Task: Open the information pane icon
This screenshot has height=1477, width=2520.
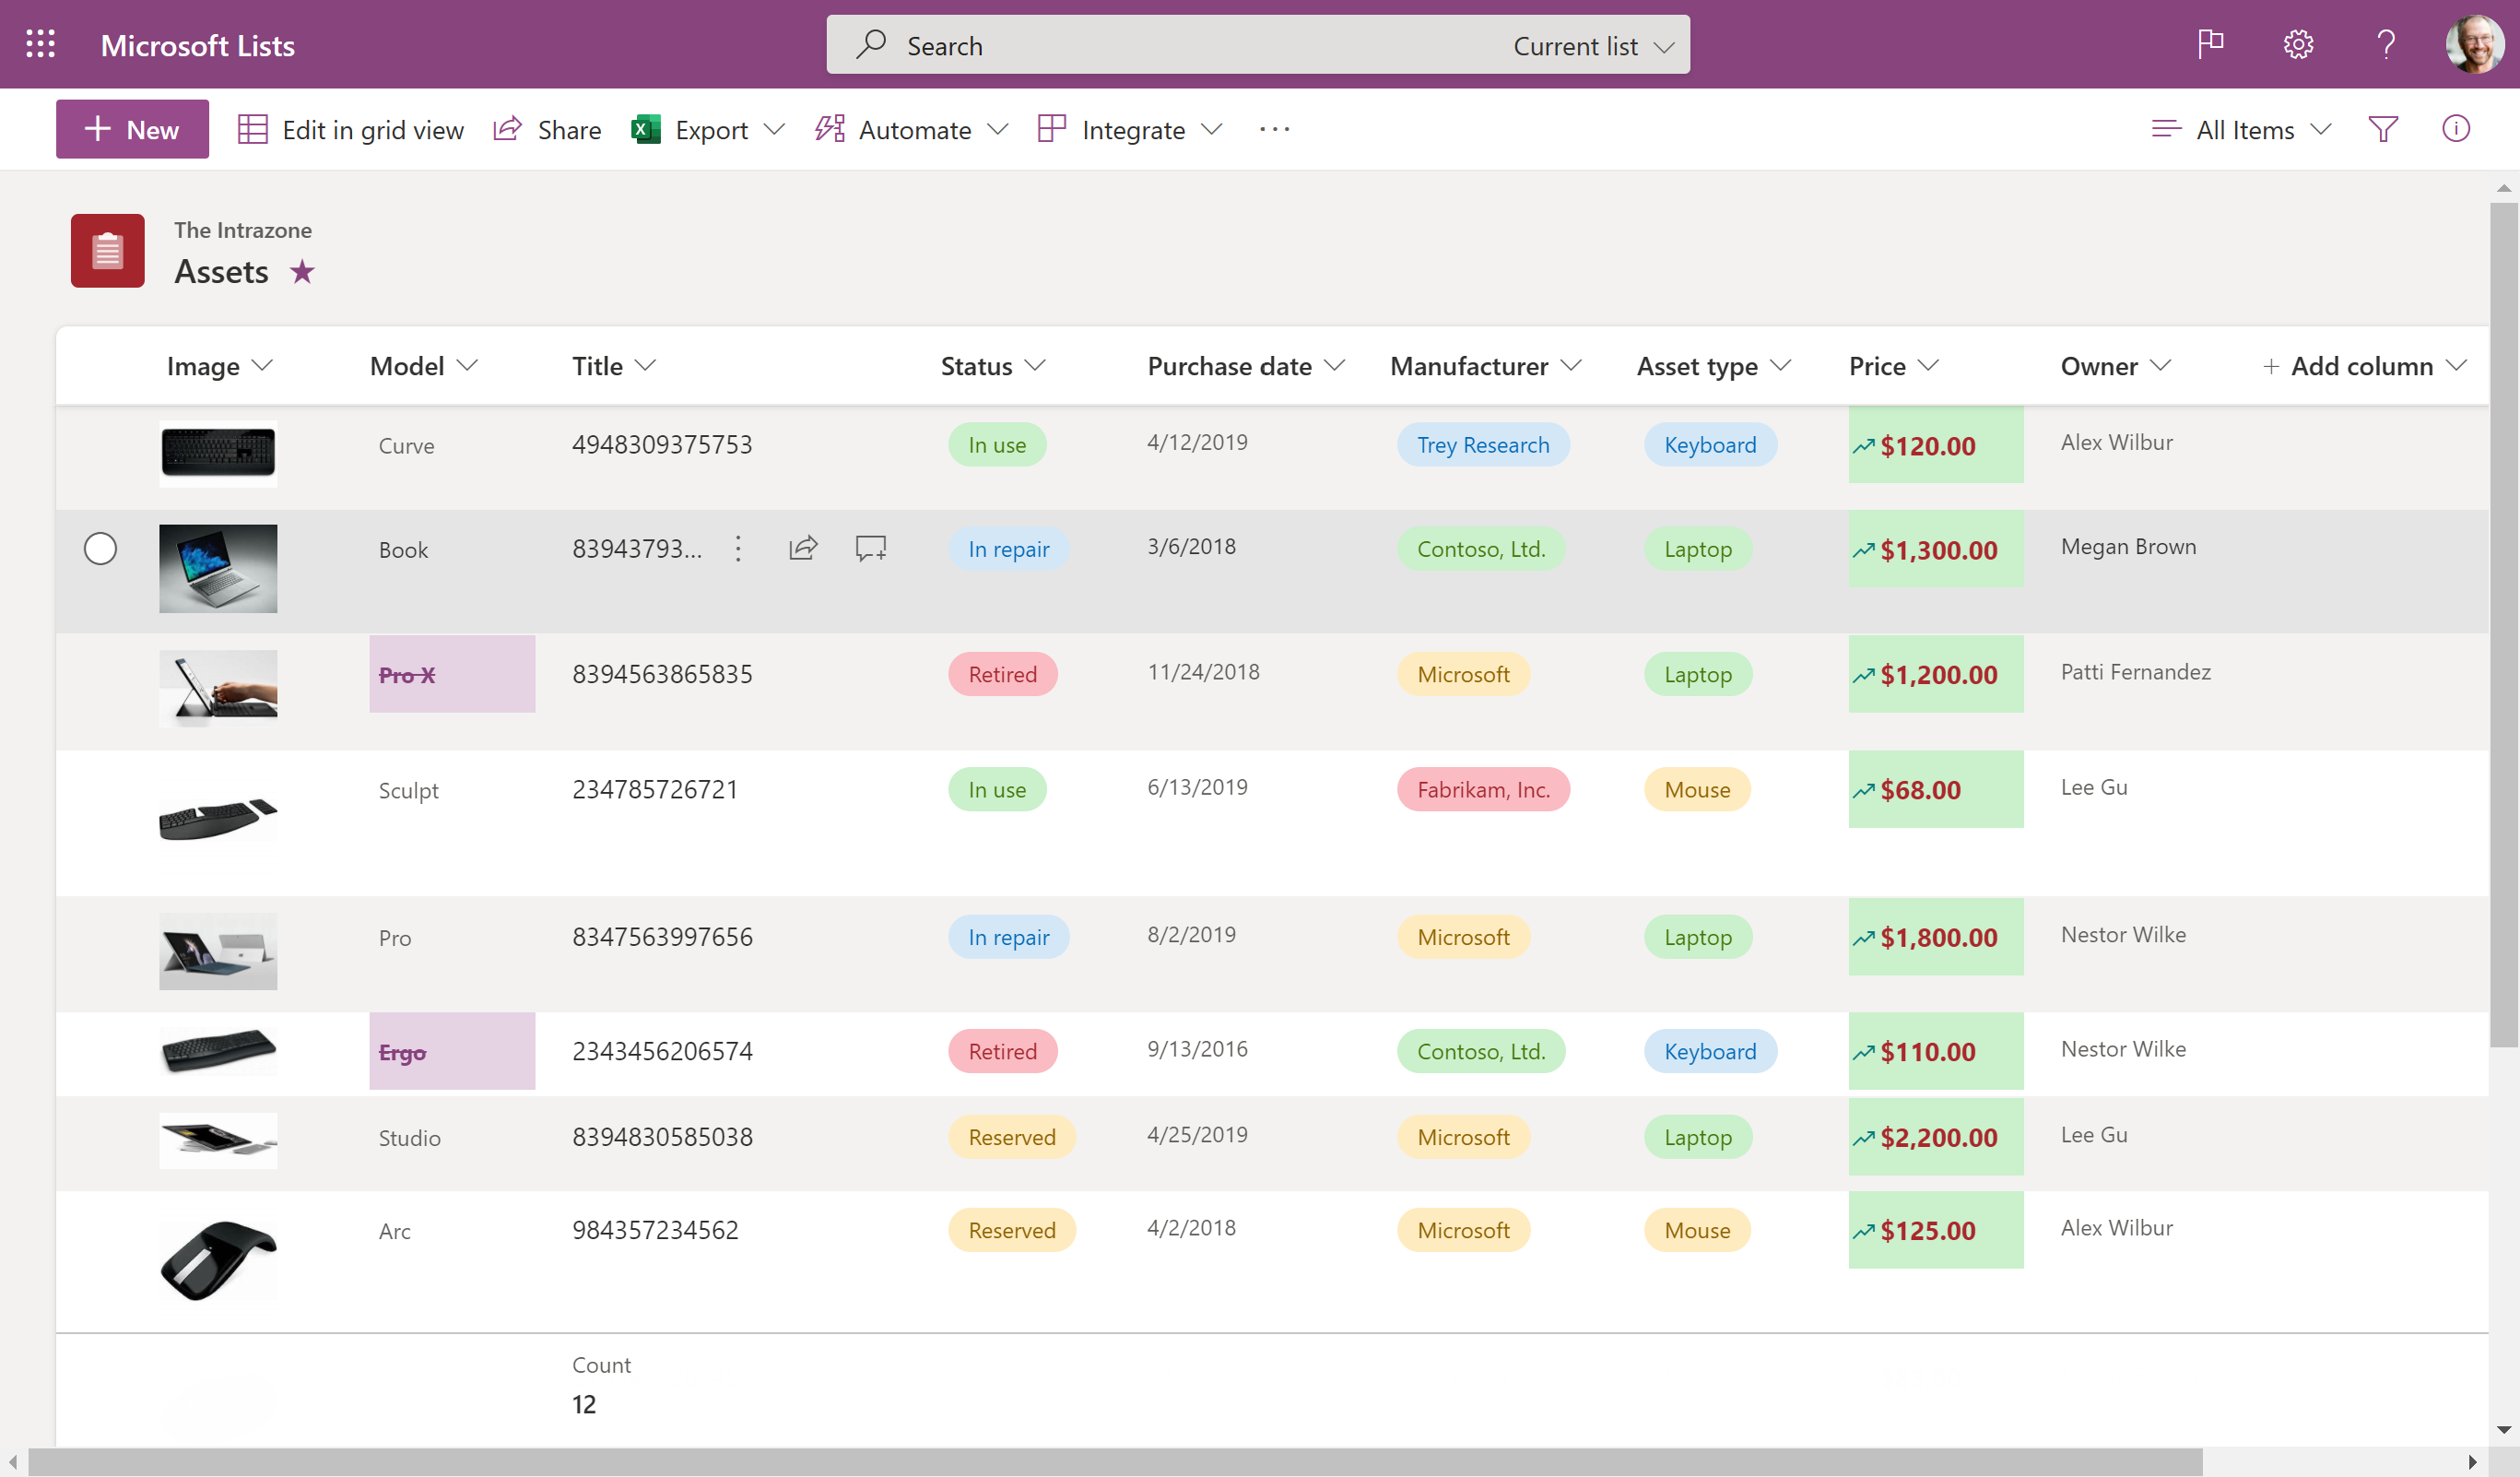Action: coord(2457,129)
